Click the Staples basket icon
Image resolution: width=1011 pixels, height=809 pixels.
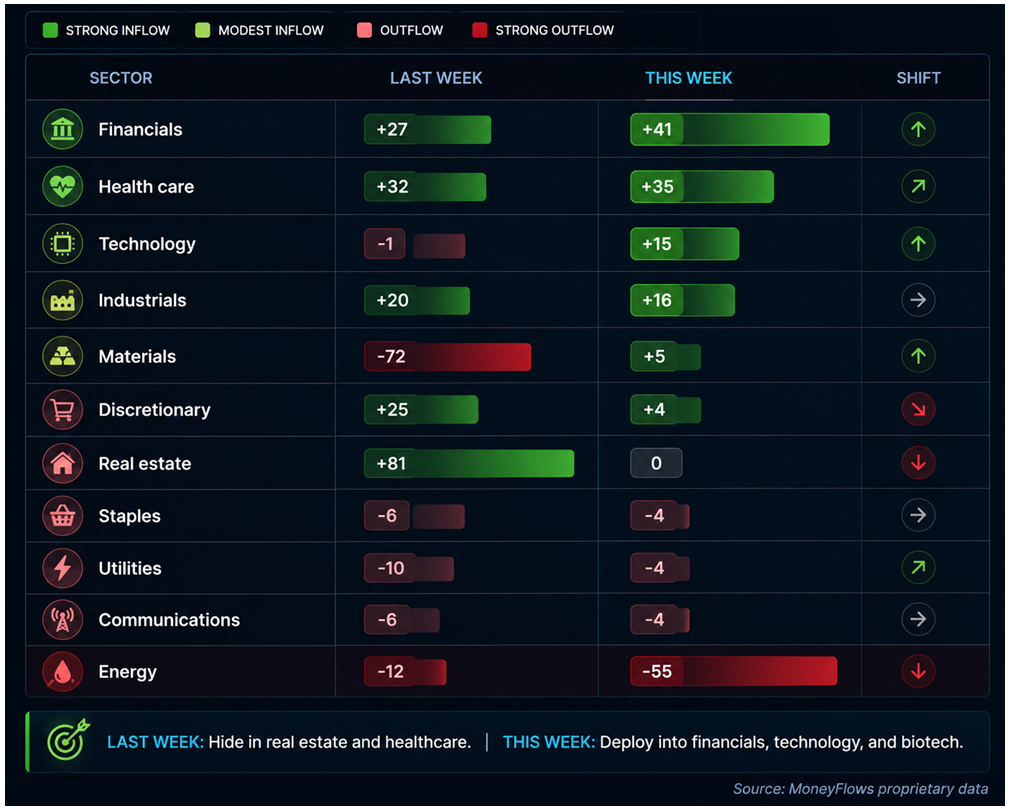[x=63, y=516]
